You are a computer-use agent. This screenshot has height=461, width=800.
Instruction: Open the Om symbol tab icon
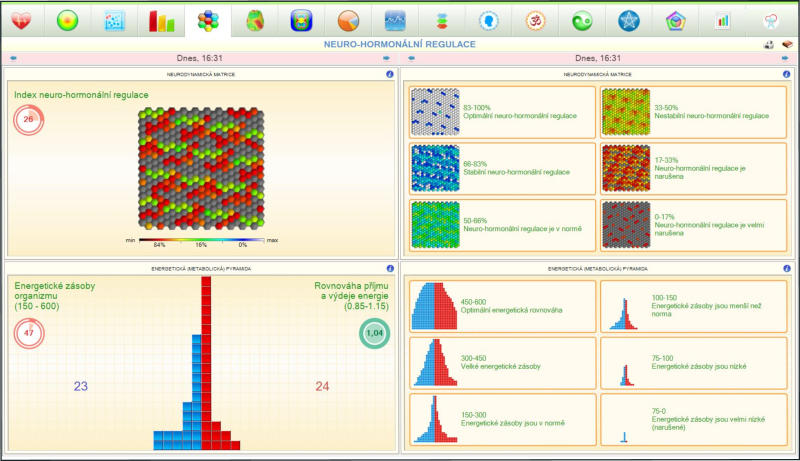point(535,20)
